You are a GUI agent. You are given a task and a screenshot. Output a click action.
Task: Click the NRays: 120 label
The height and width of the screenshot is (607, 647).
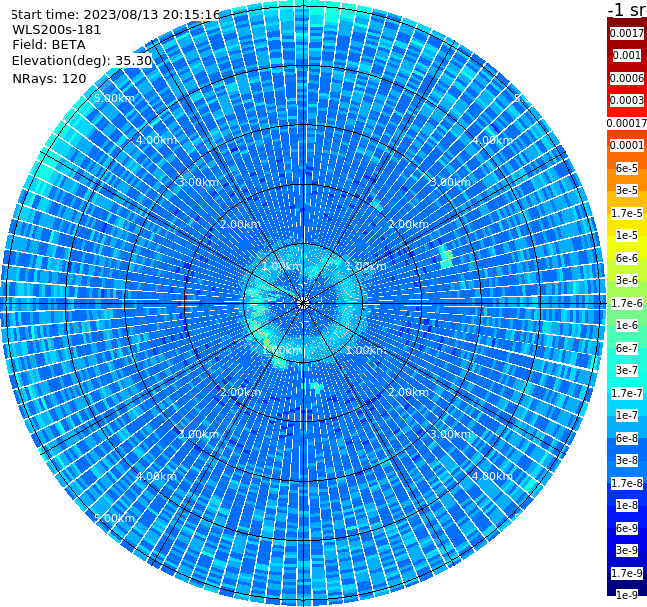click(49, 78)
